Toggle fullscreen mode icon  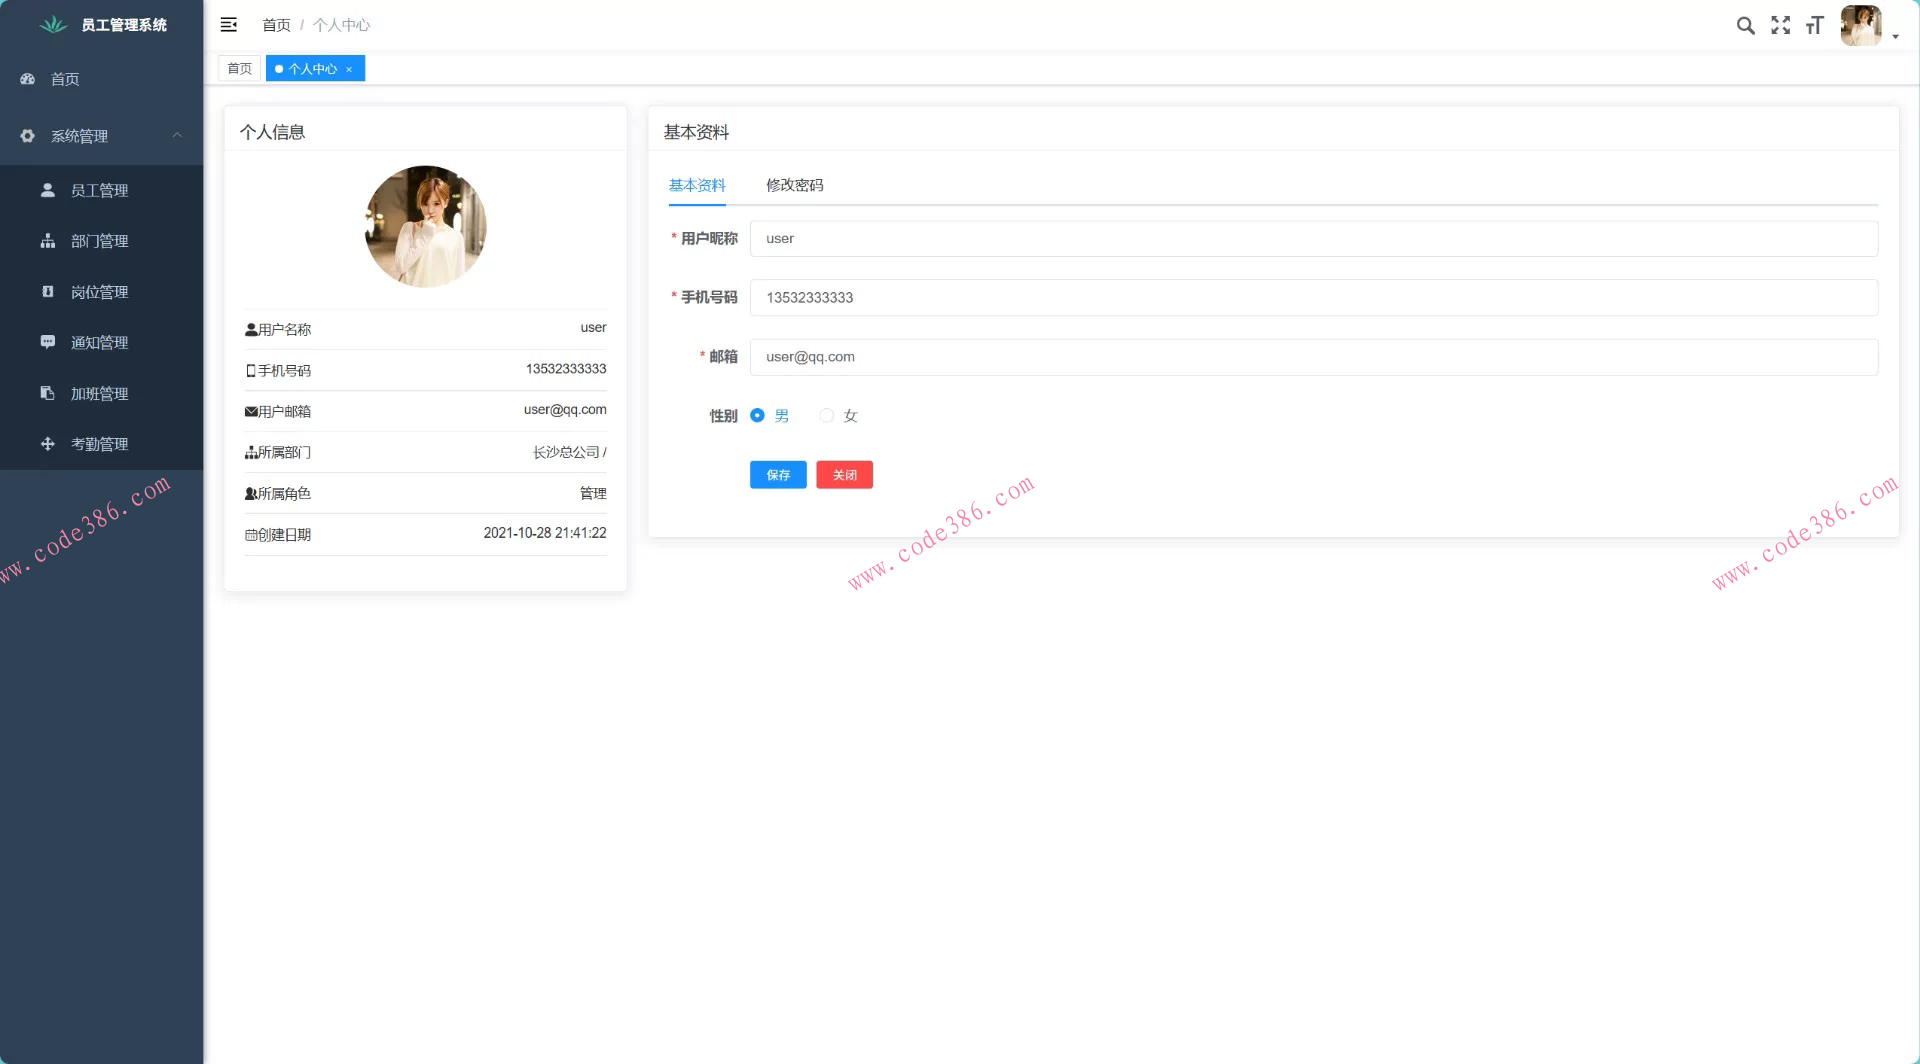(1780, 26)
